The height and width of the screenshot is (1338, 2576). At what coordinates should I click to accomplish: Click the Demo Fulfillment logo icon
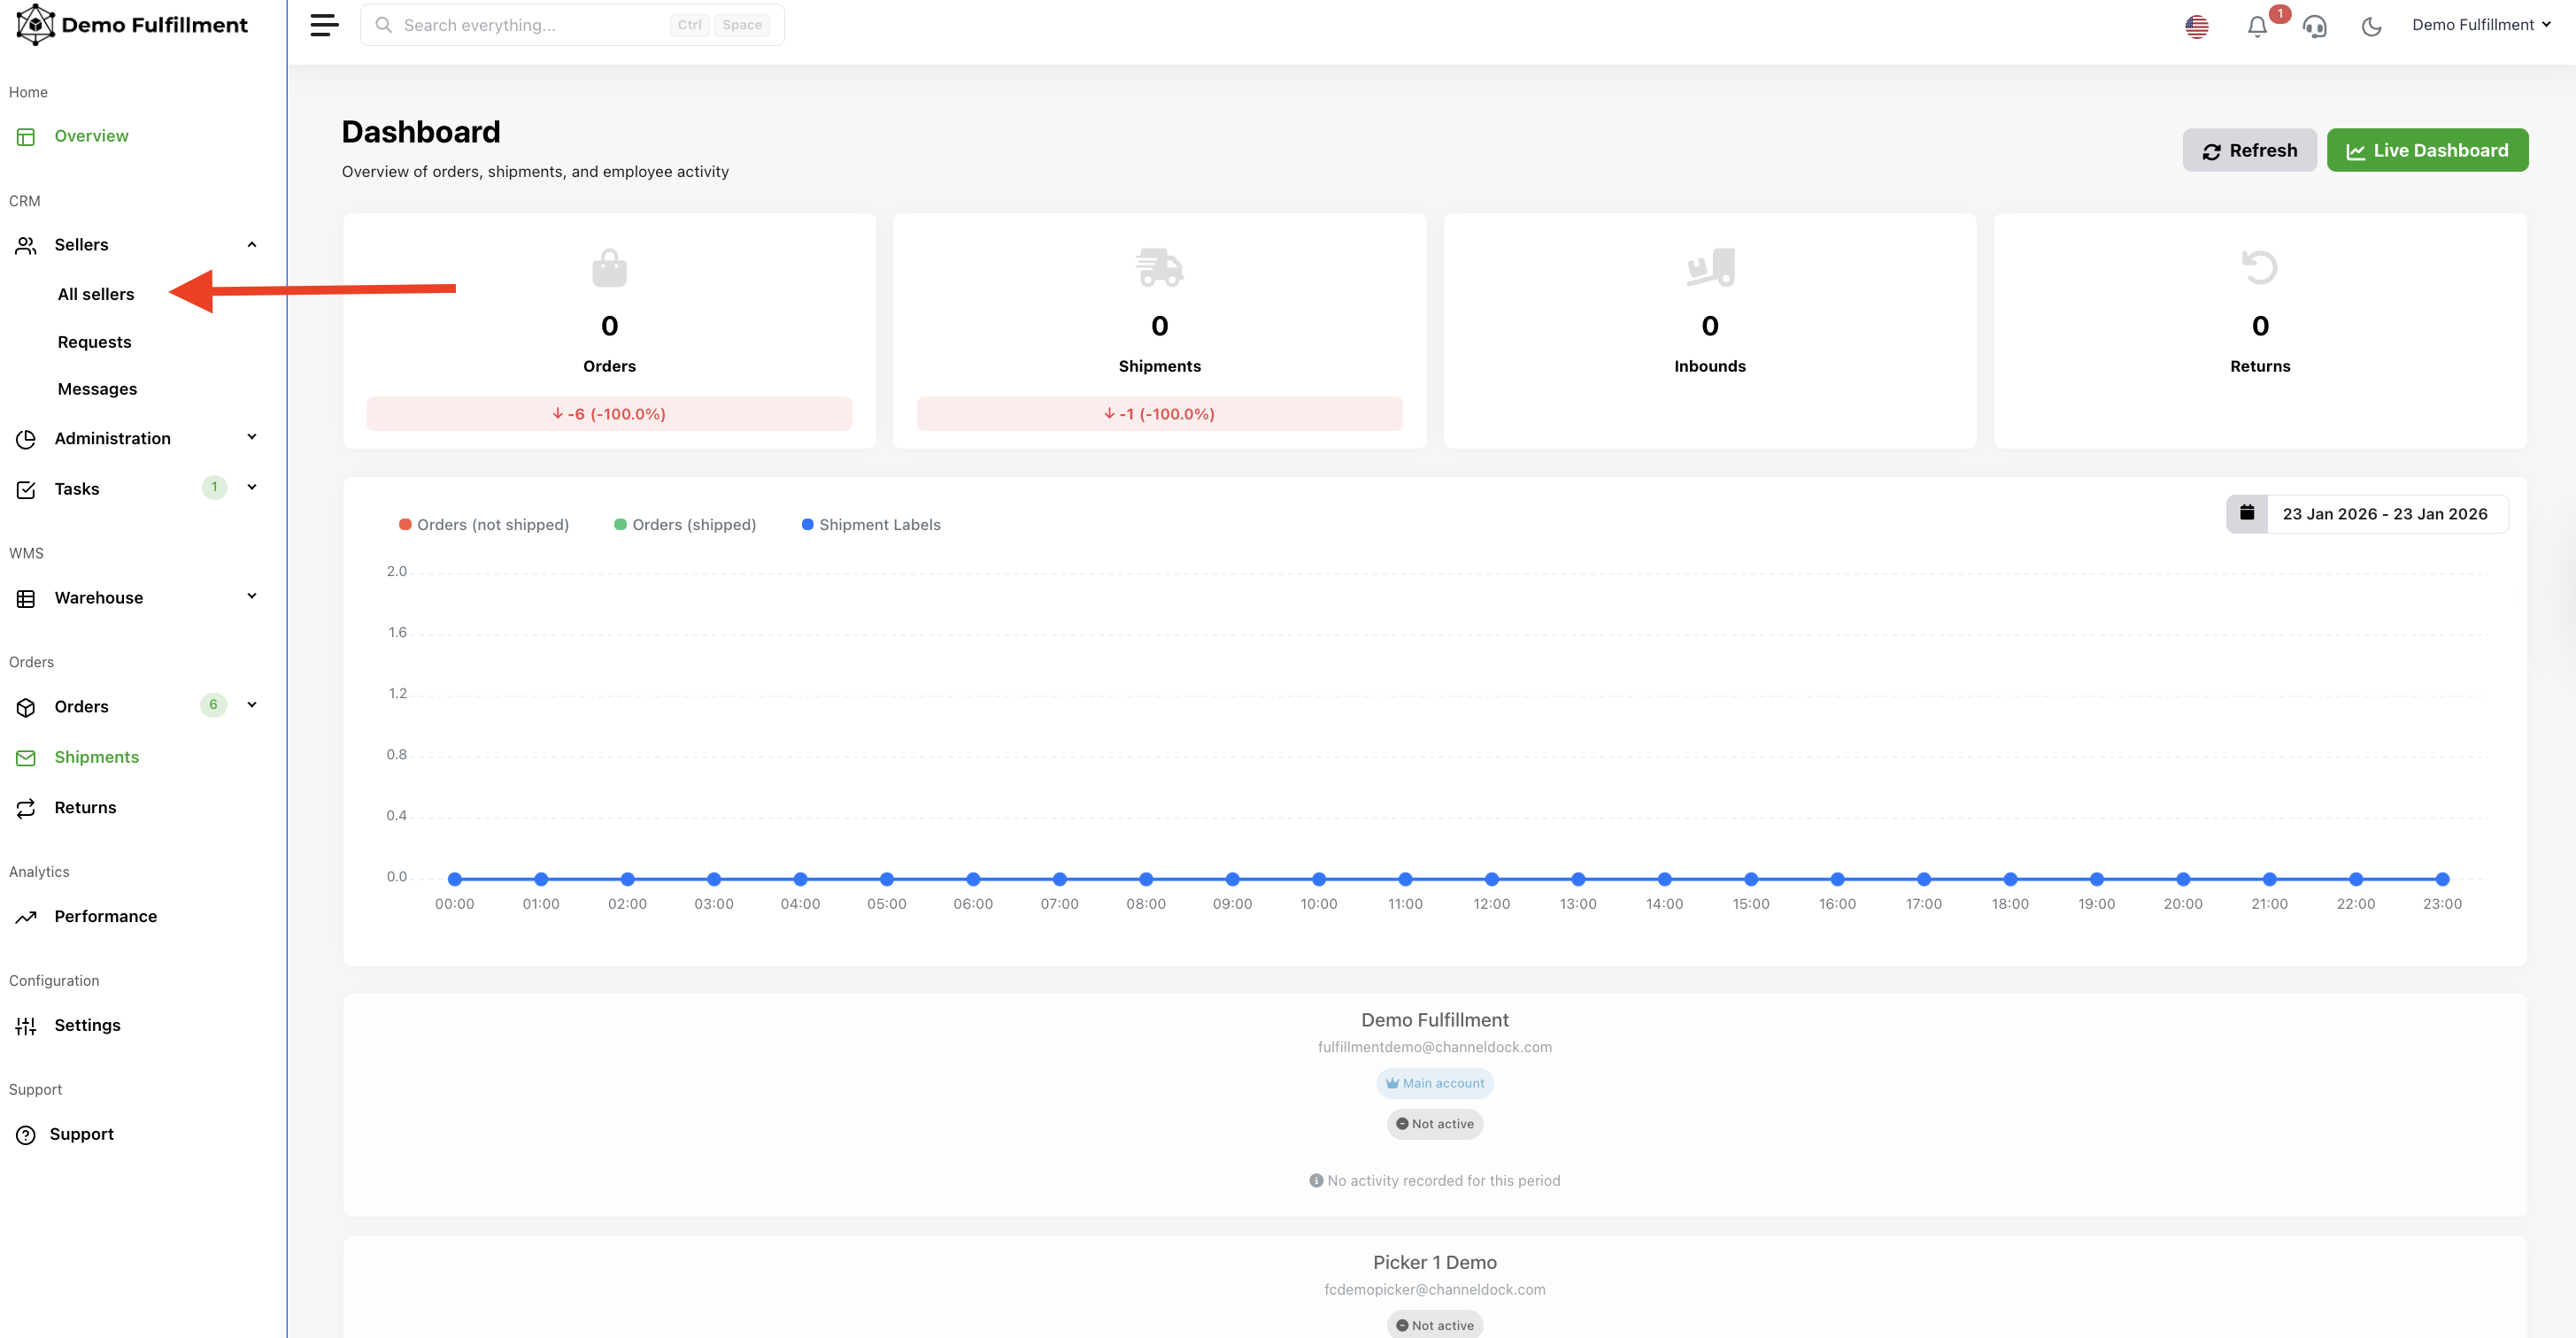36,25
